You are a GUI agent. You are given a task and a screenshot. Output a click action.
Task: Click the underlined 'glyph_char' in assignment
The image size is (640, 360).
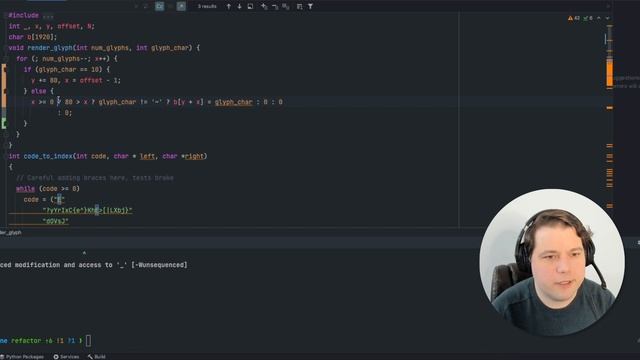pyautogui.click(x=233, y=102)
